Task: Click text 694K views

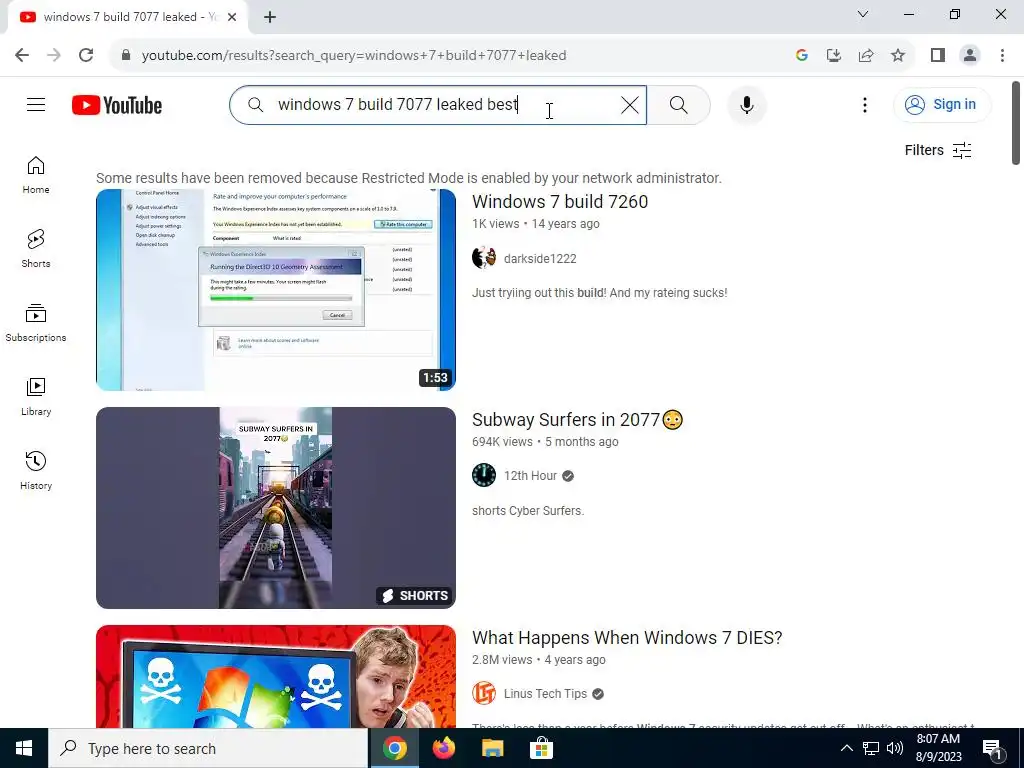Action: [x=502, y=441]
